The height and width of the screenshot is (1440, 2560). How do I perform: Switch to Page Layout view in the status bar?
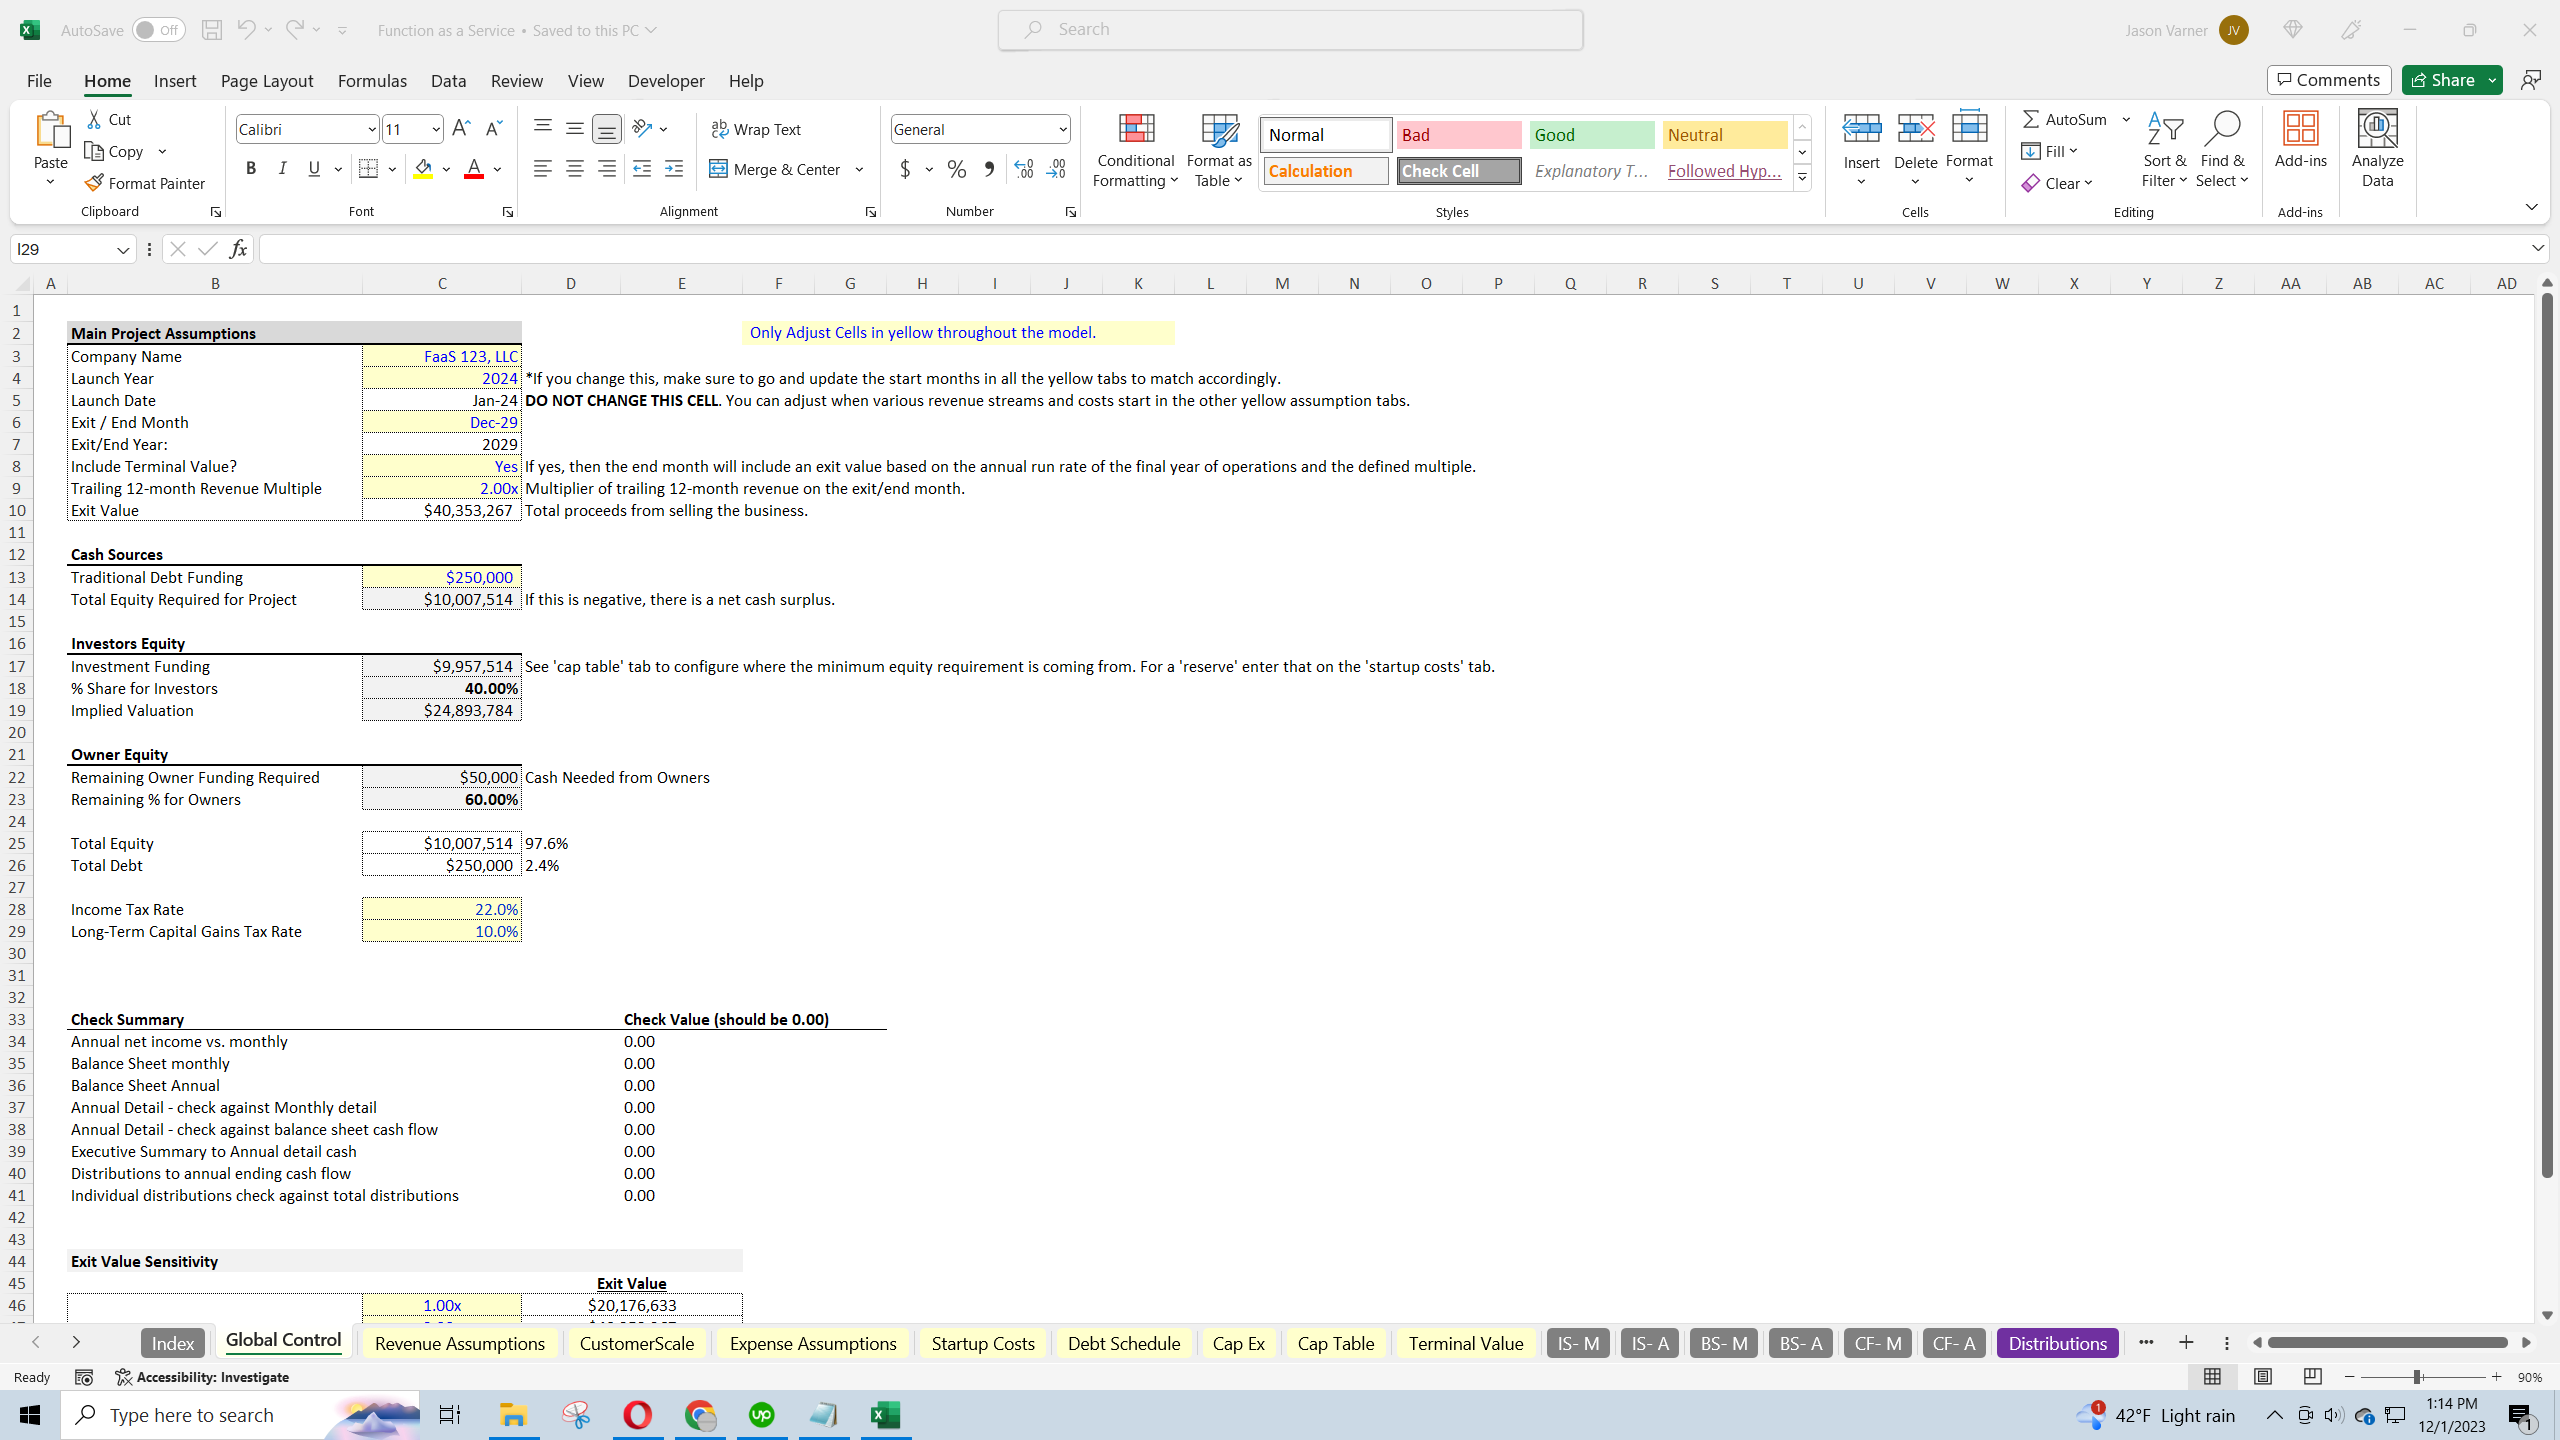pyautogui.click(x=2263, y=1377)
